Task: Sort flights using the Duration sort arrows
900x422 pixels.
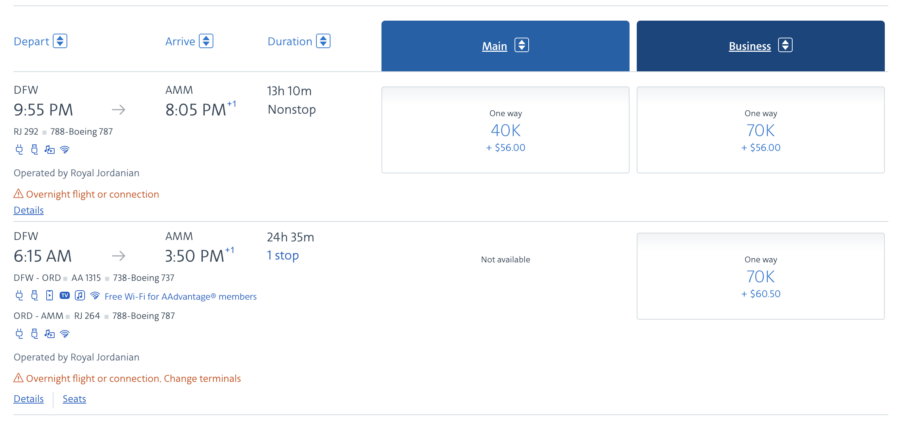Action: 324,41
